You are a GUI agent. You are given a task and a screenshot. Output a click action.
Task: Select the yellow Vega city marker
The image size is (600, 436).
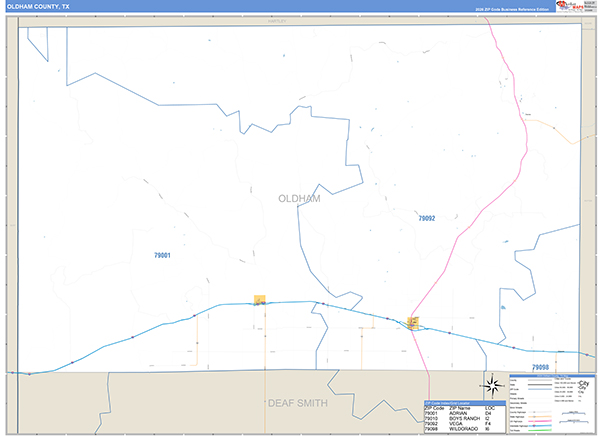pyautogui.click(x=413, y=323)
